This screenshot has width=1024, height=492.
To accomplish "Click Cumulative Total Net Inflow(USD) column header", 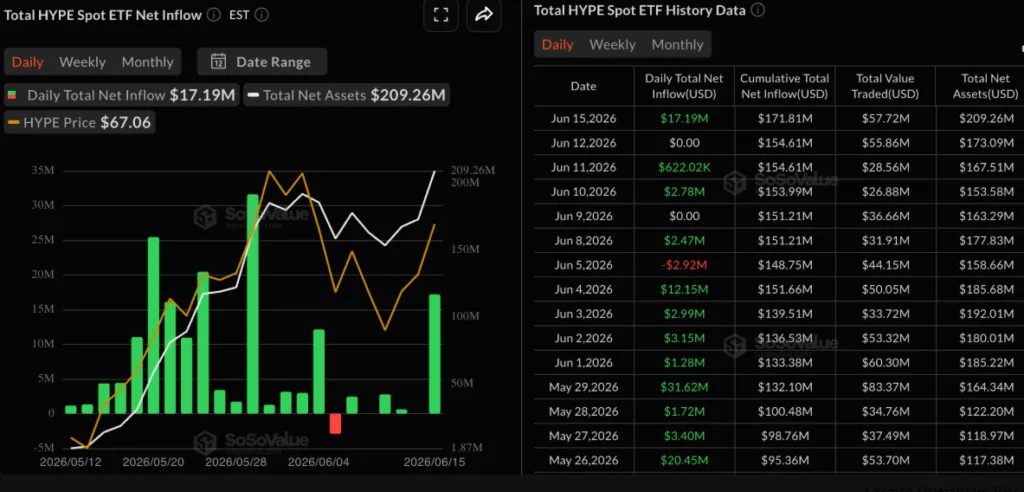I will coord(784,86).
